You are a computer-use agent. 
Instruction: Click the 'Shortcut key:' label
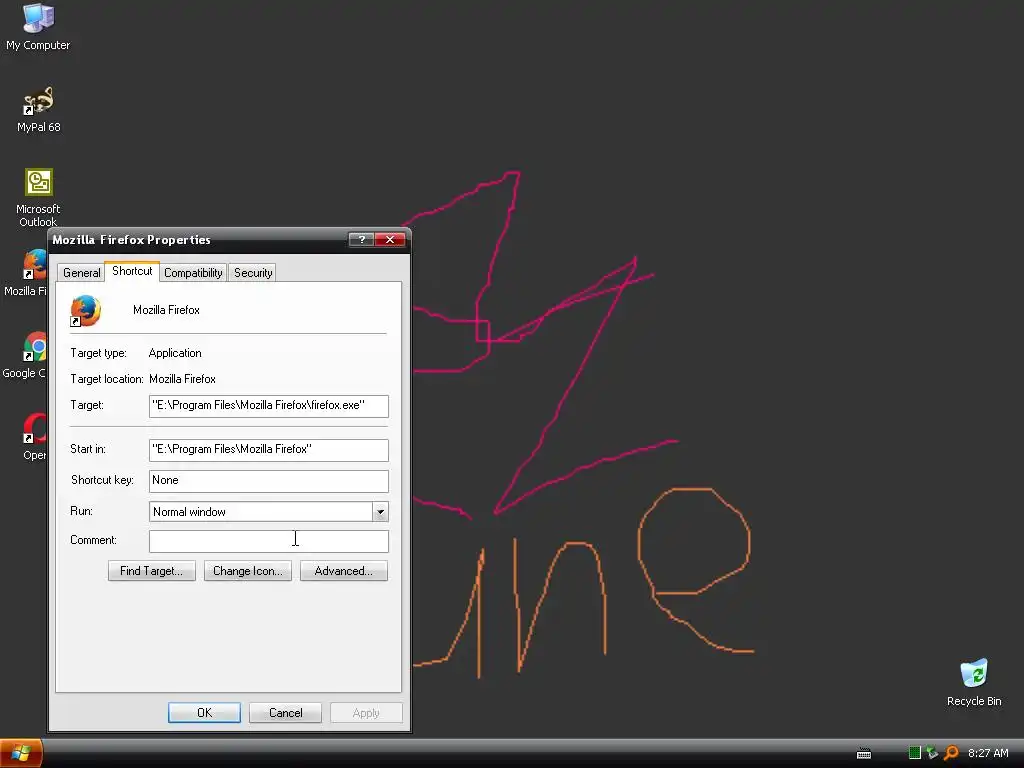coord(103,480)
